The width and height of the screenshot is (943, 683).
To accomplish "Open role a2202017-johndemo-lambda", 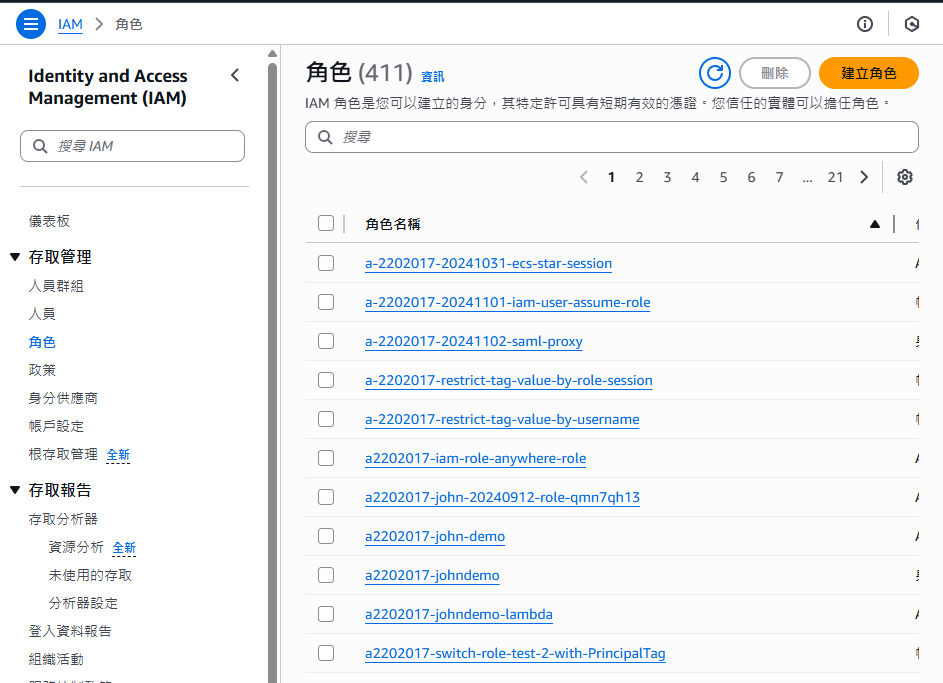I will pos(459,614).
